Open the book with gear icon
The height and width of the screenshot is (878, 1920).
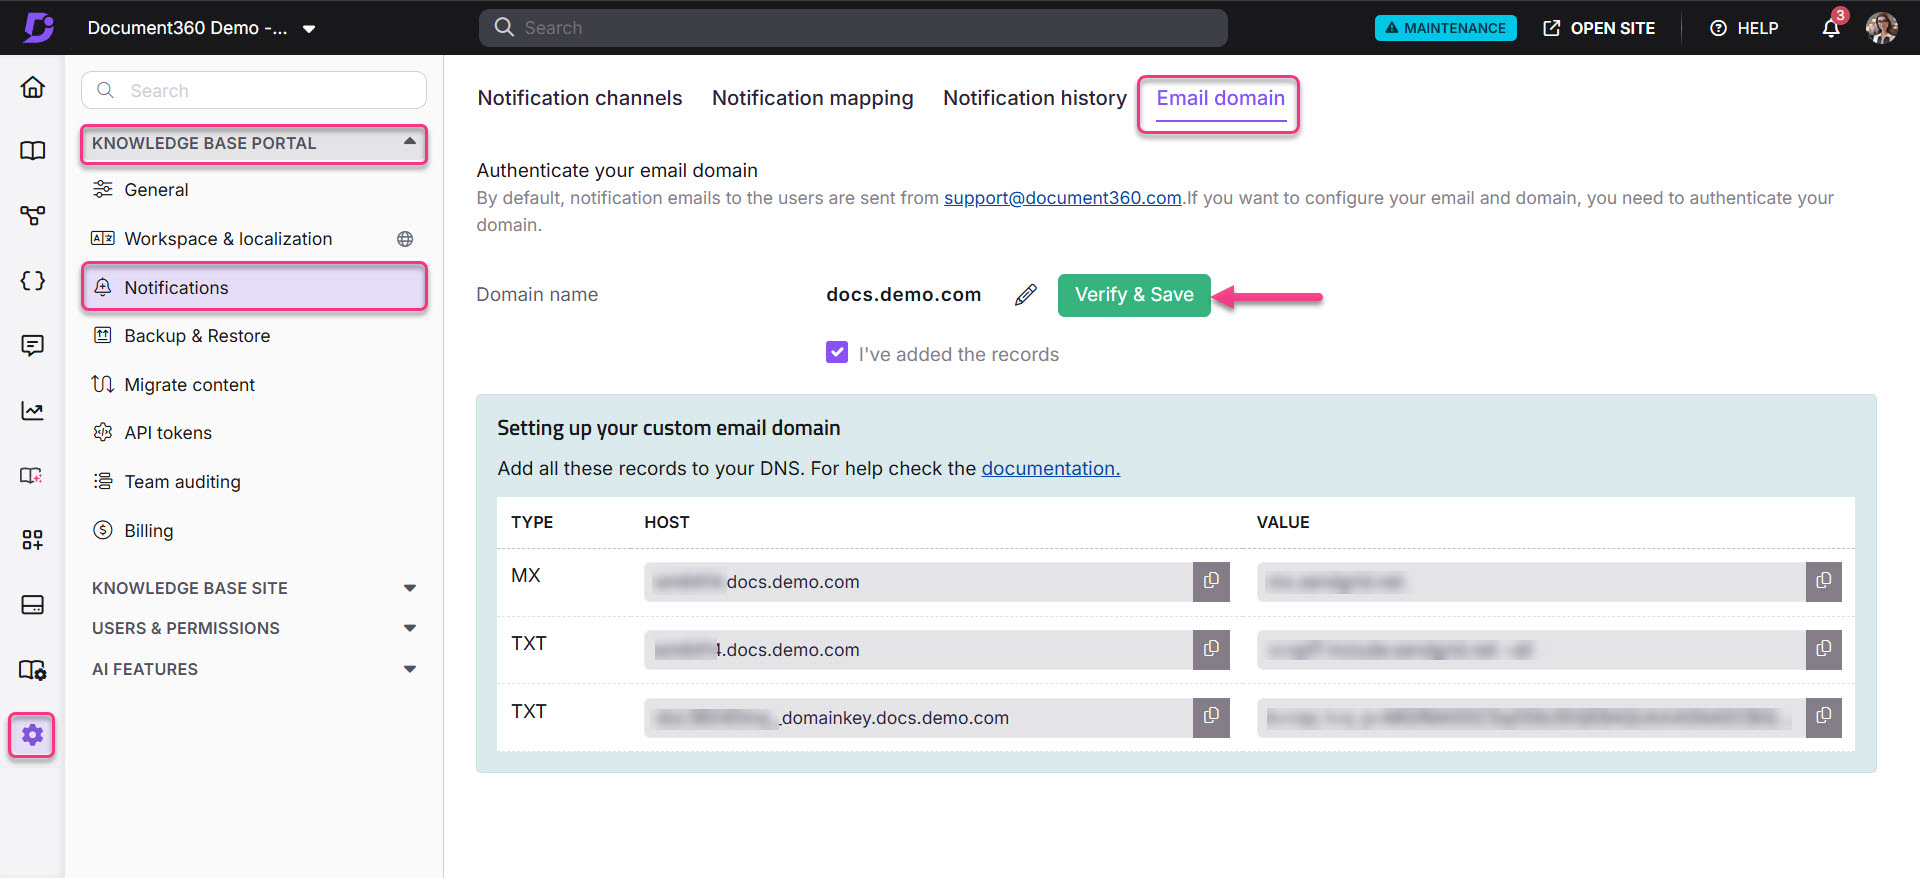[32, 670]
